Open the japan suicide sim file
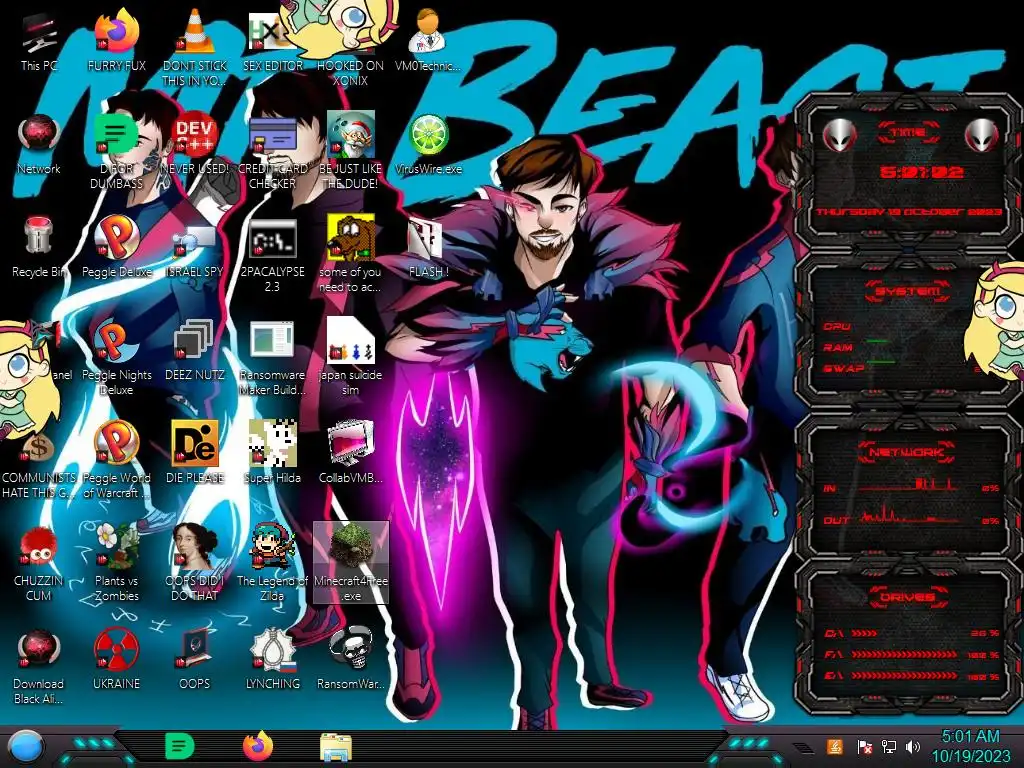Image resolution: width=1024 pixels, height=768 pixels. coord(351,358)
